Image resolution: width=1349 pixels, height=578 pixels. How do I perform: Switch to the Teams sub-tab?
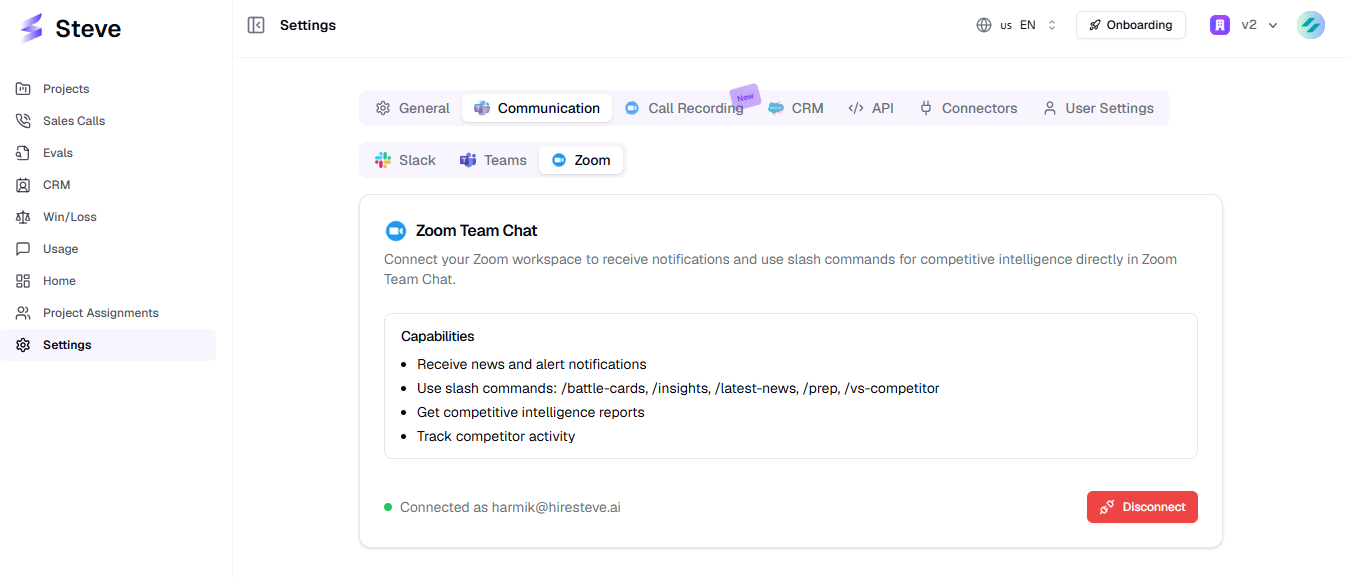click(493, 160)
